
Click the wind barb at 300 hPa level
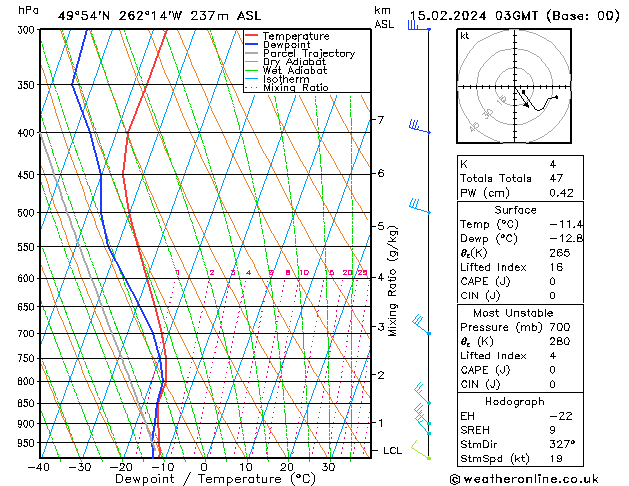point(416,25)
